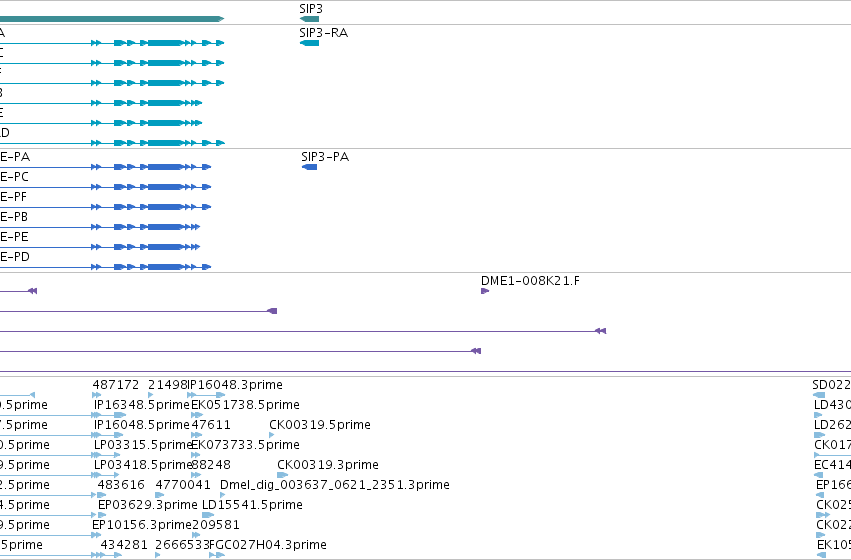The image size is (851, 560).
Task: Click the 88248 feature label
Action: (x=211, y=465)
